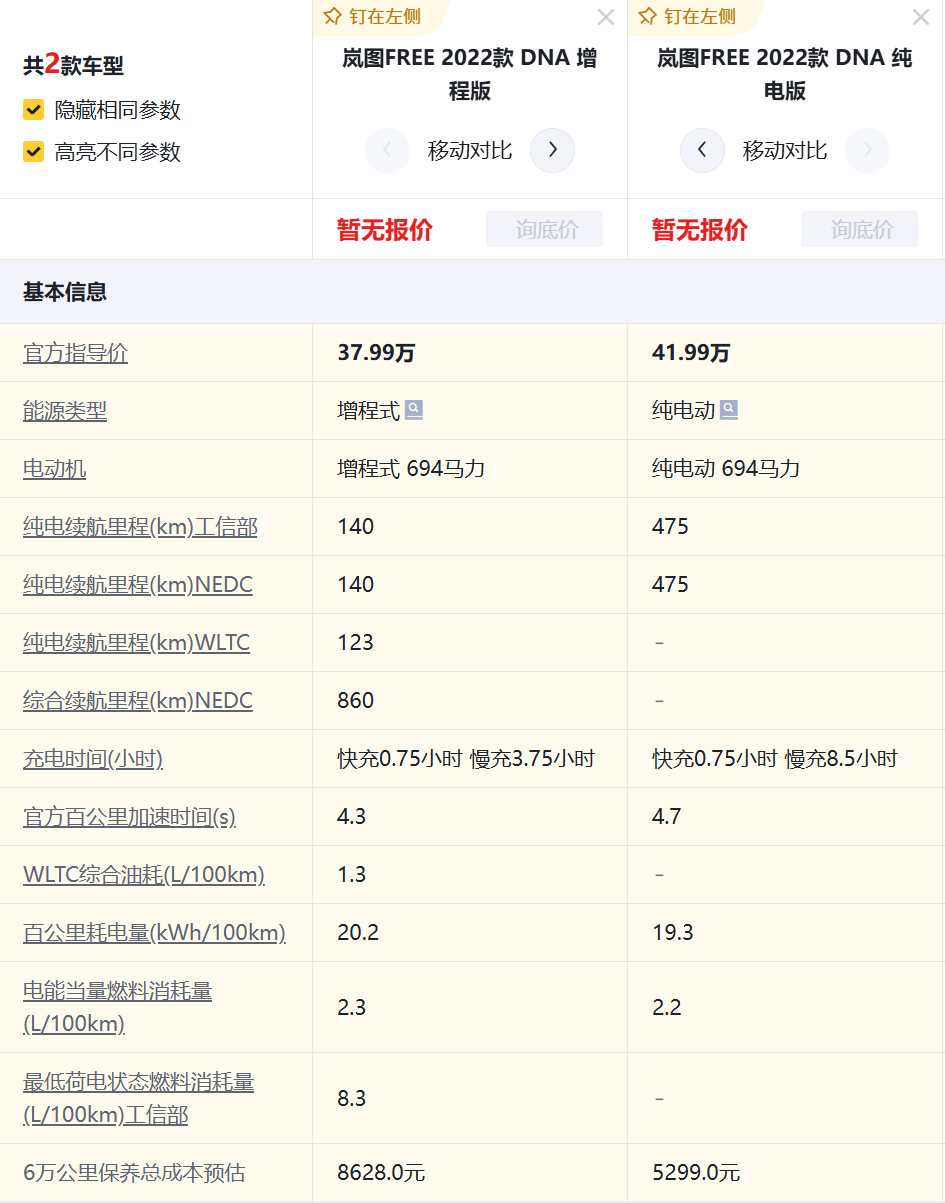This screenshot has height=1203, width=945.
Task: Pin the 纯电版 column using 钉在左侧 icon
Action: tap(686, 17)
